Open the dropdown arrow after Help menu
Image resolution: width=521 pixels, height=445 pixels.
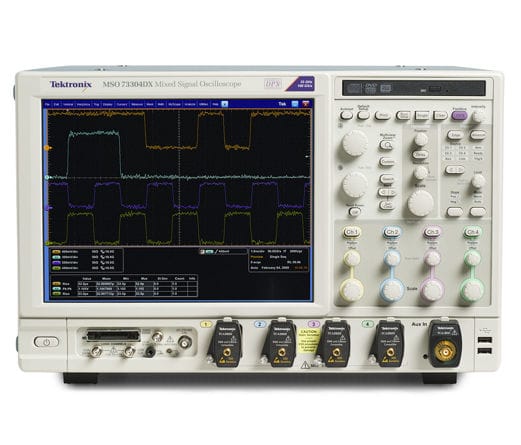(225, 104)
